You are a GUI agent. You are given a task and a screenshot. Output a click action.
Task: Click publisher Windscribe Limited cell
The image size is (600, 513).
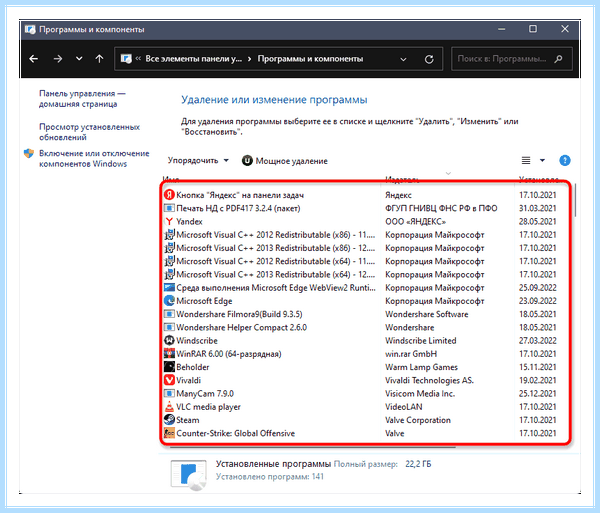pos(421,340)
